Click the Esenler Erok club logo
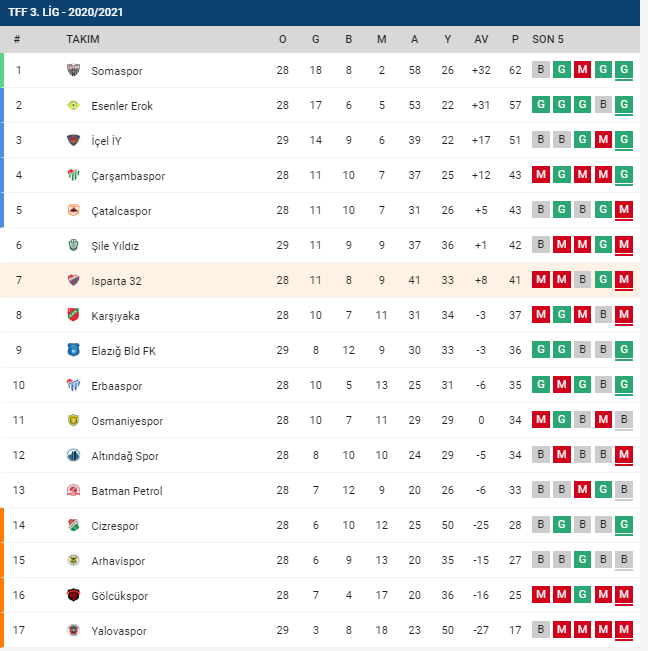 73,105
